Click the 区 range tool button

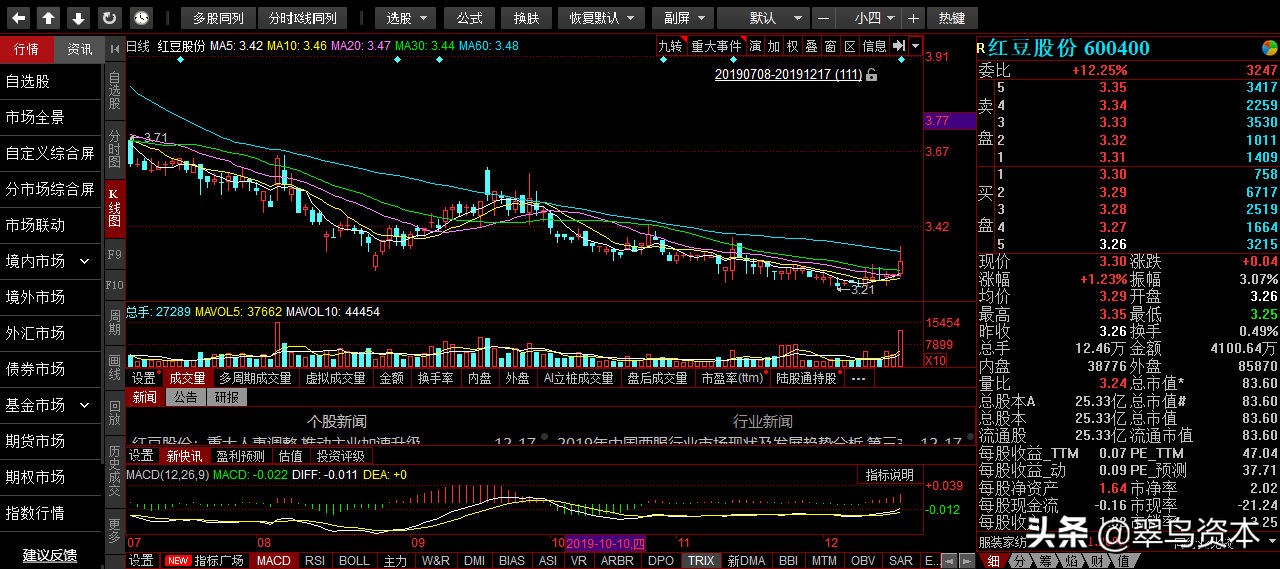(x=849, y=46)
